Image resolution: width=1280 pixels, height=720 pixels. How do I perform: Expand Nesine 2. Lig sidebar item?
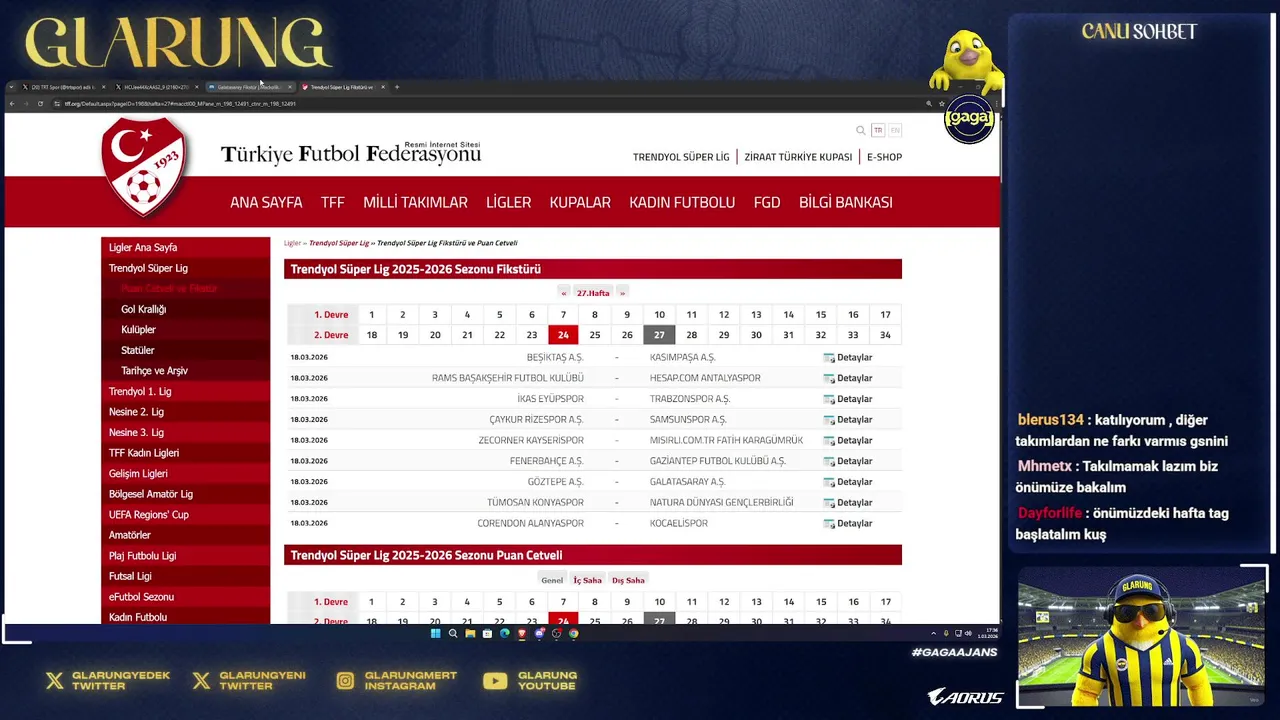click(185, 412)
